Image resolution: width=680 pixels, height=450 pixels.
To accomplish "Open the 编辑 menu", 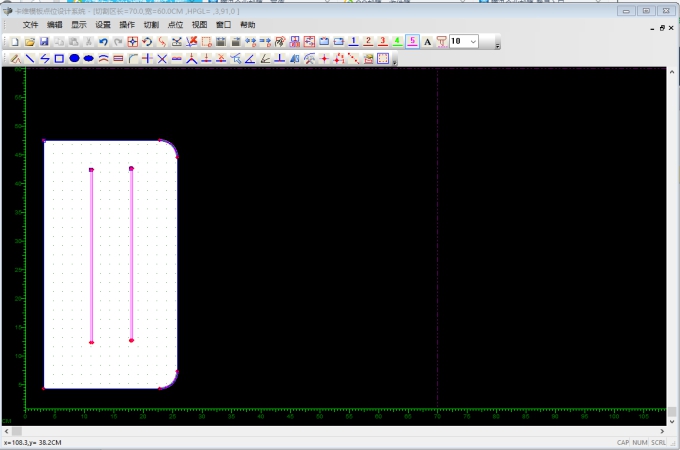I will click(x=55, y=25).
